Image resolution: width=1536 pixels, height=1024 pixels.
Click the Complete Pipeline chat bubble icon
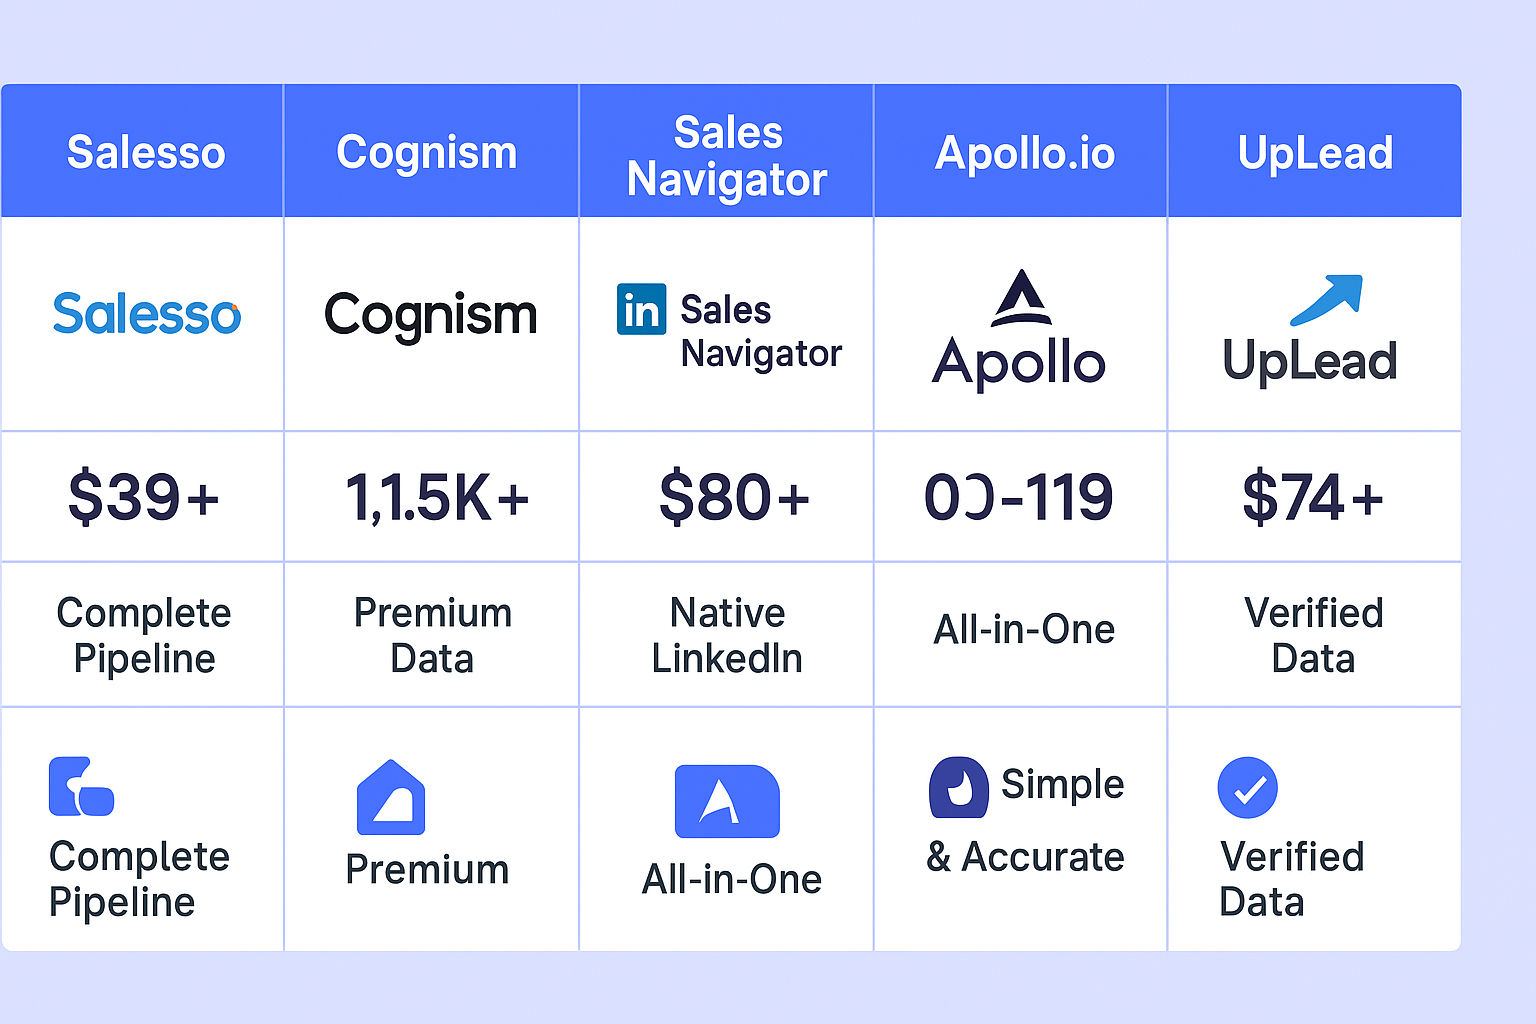pos(81,787)
